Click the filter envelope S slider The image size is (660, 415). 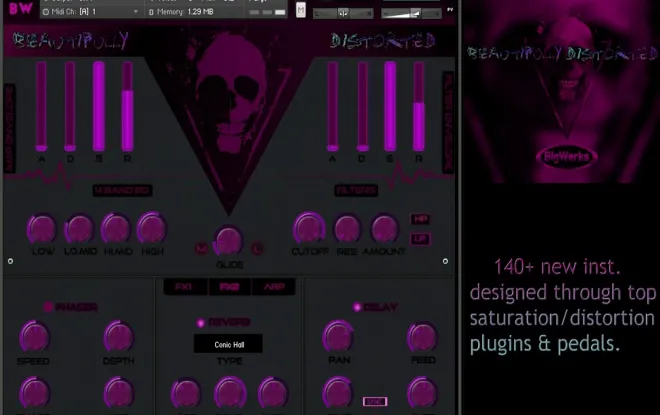tap(390, 106)
